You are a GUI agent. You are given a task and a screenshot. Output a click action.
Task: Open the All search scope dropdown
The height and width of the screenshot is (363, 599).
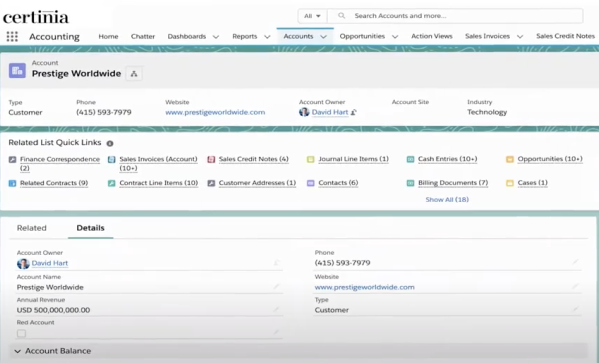[312, 16]
